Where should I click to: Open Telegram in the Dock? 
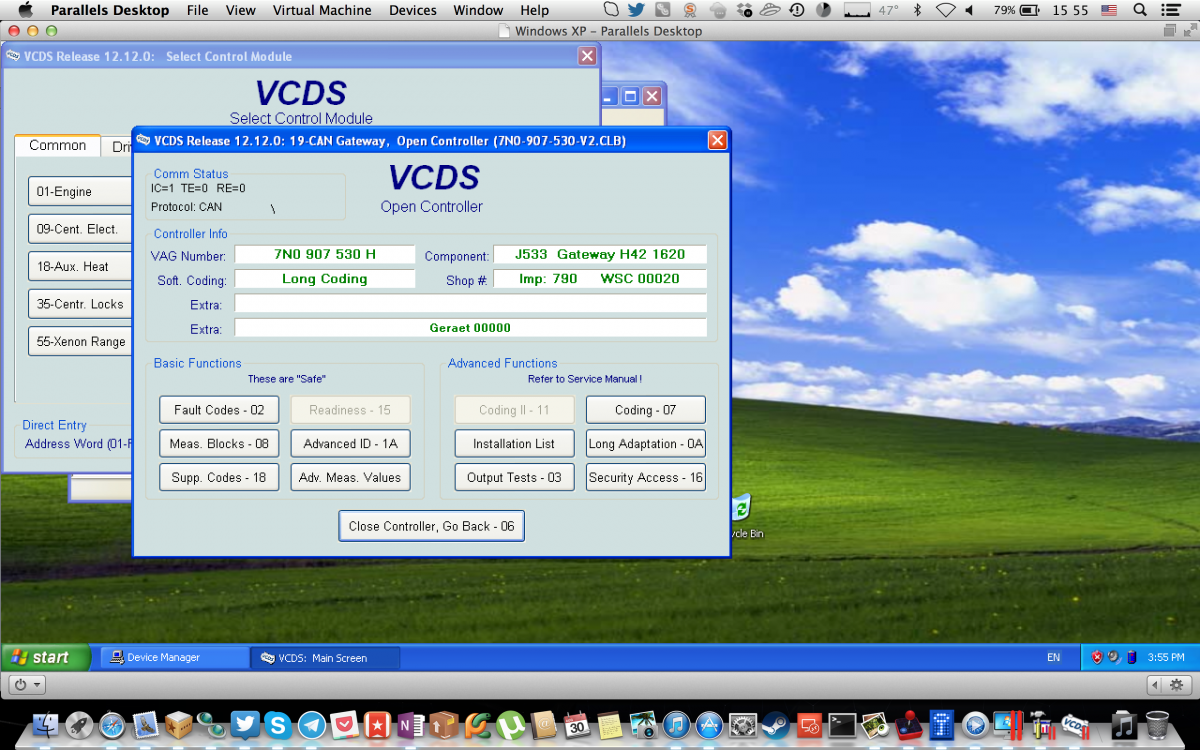coord(311,725)
